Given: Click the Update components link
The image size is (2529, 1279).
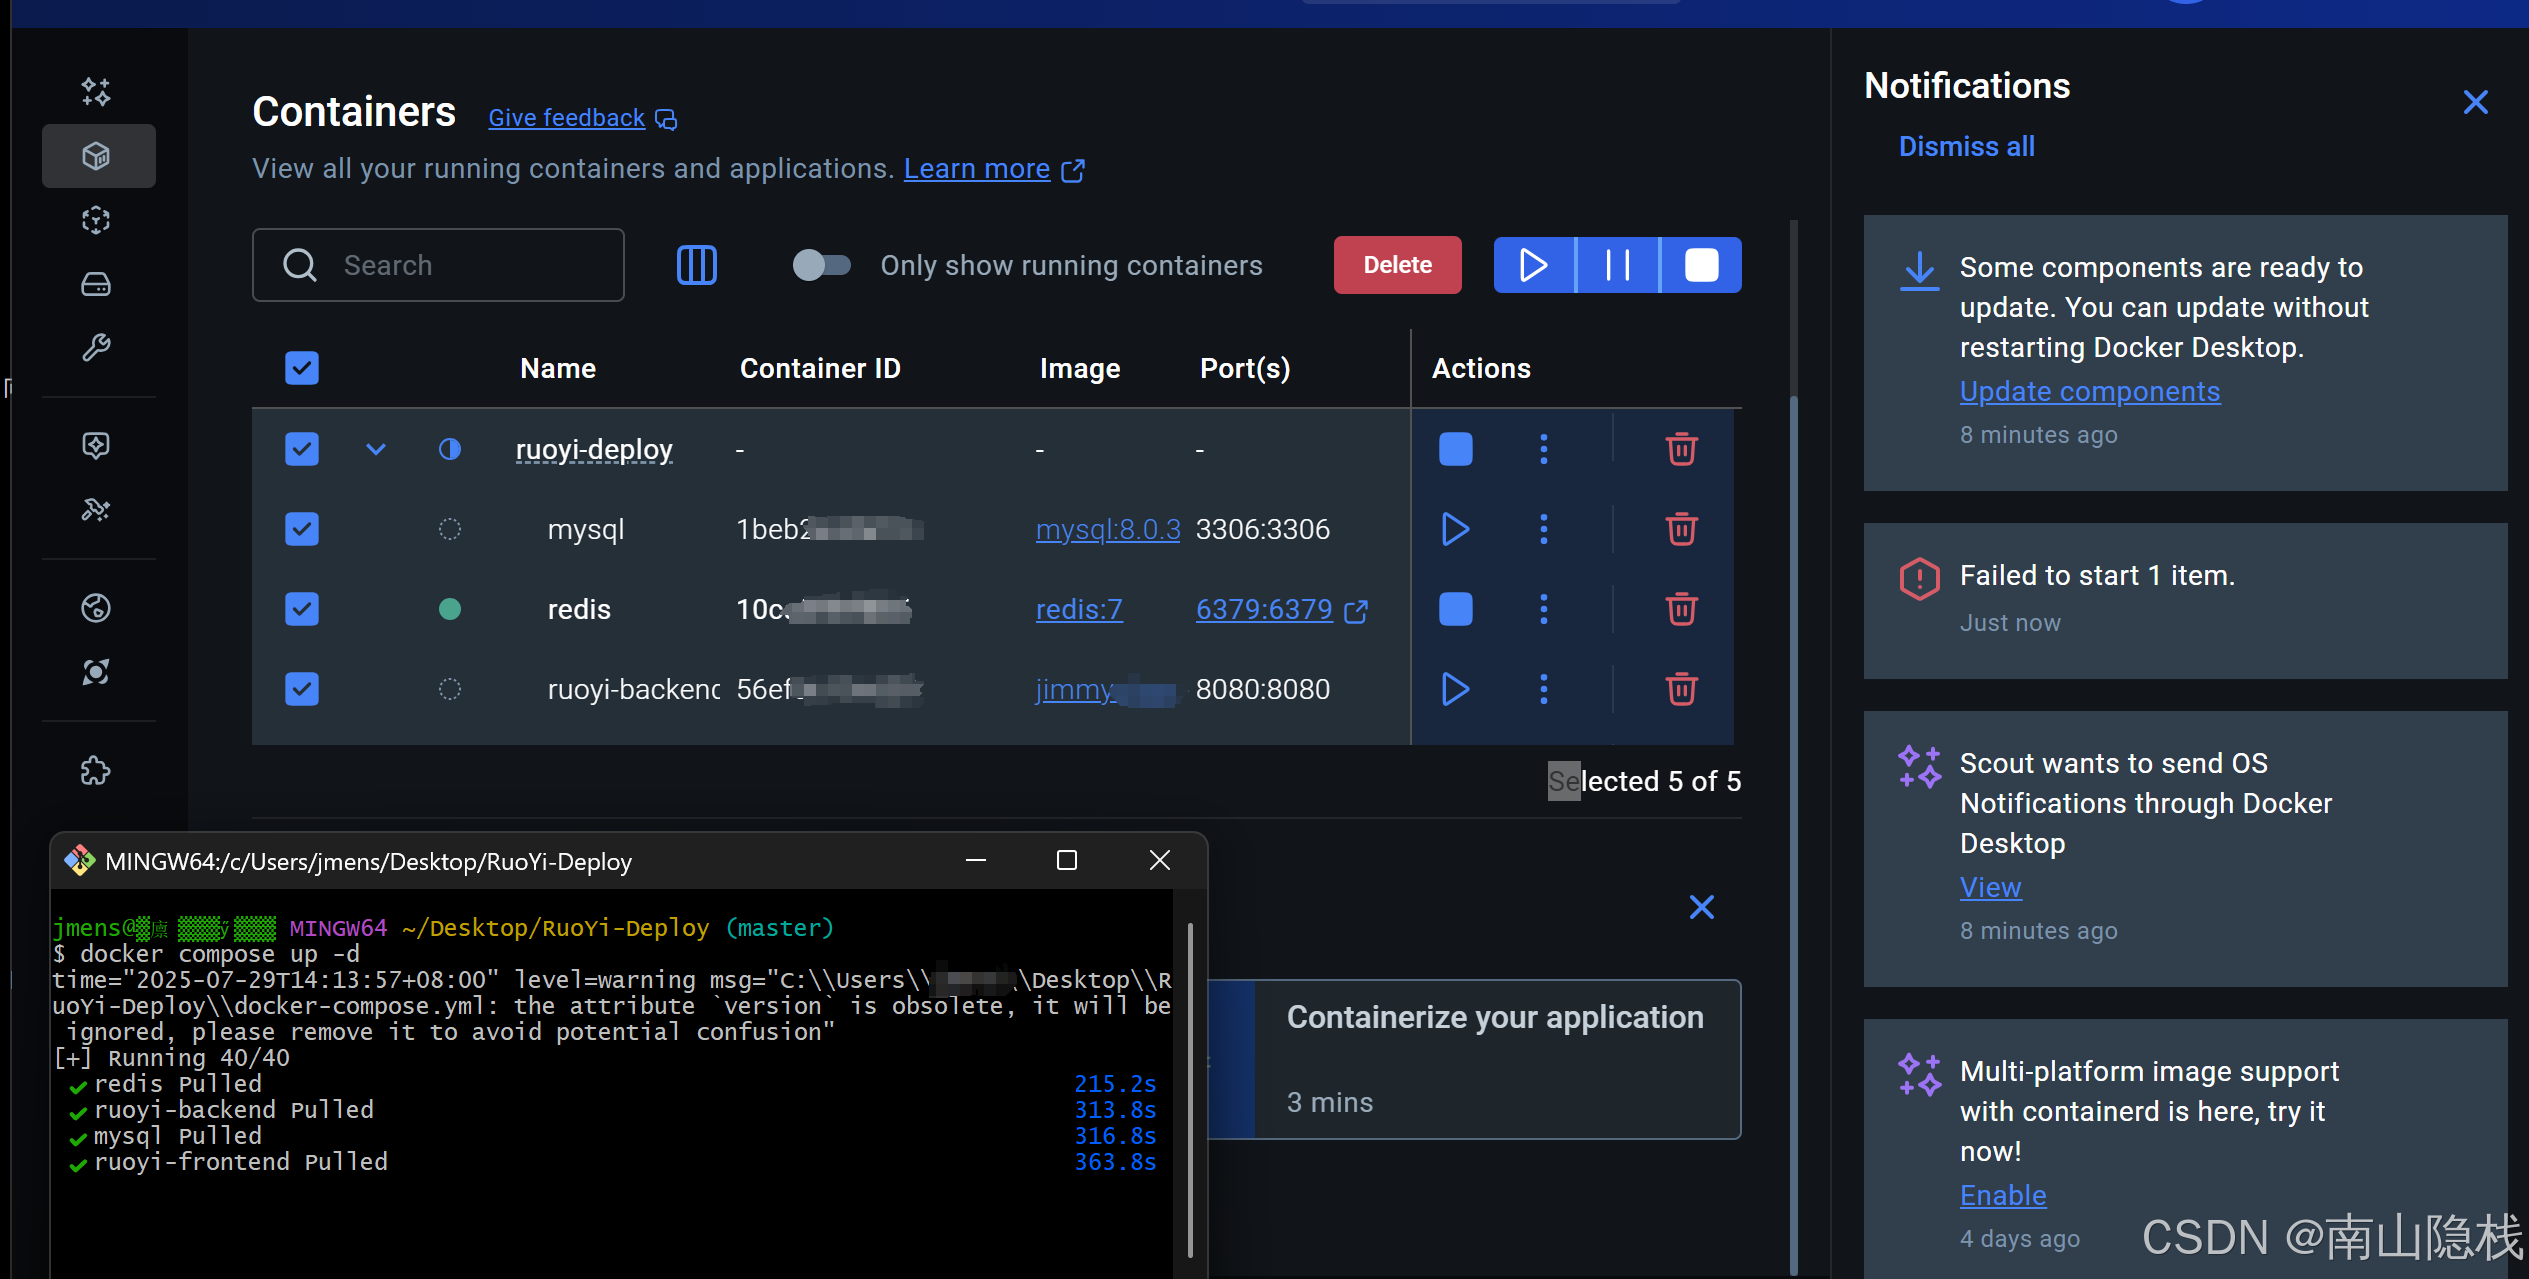Looking at the screenshot, I should (2090, 391).
